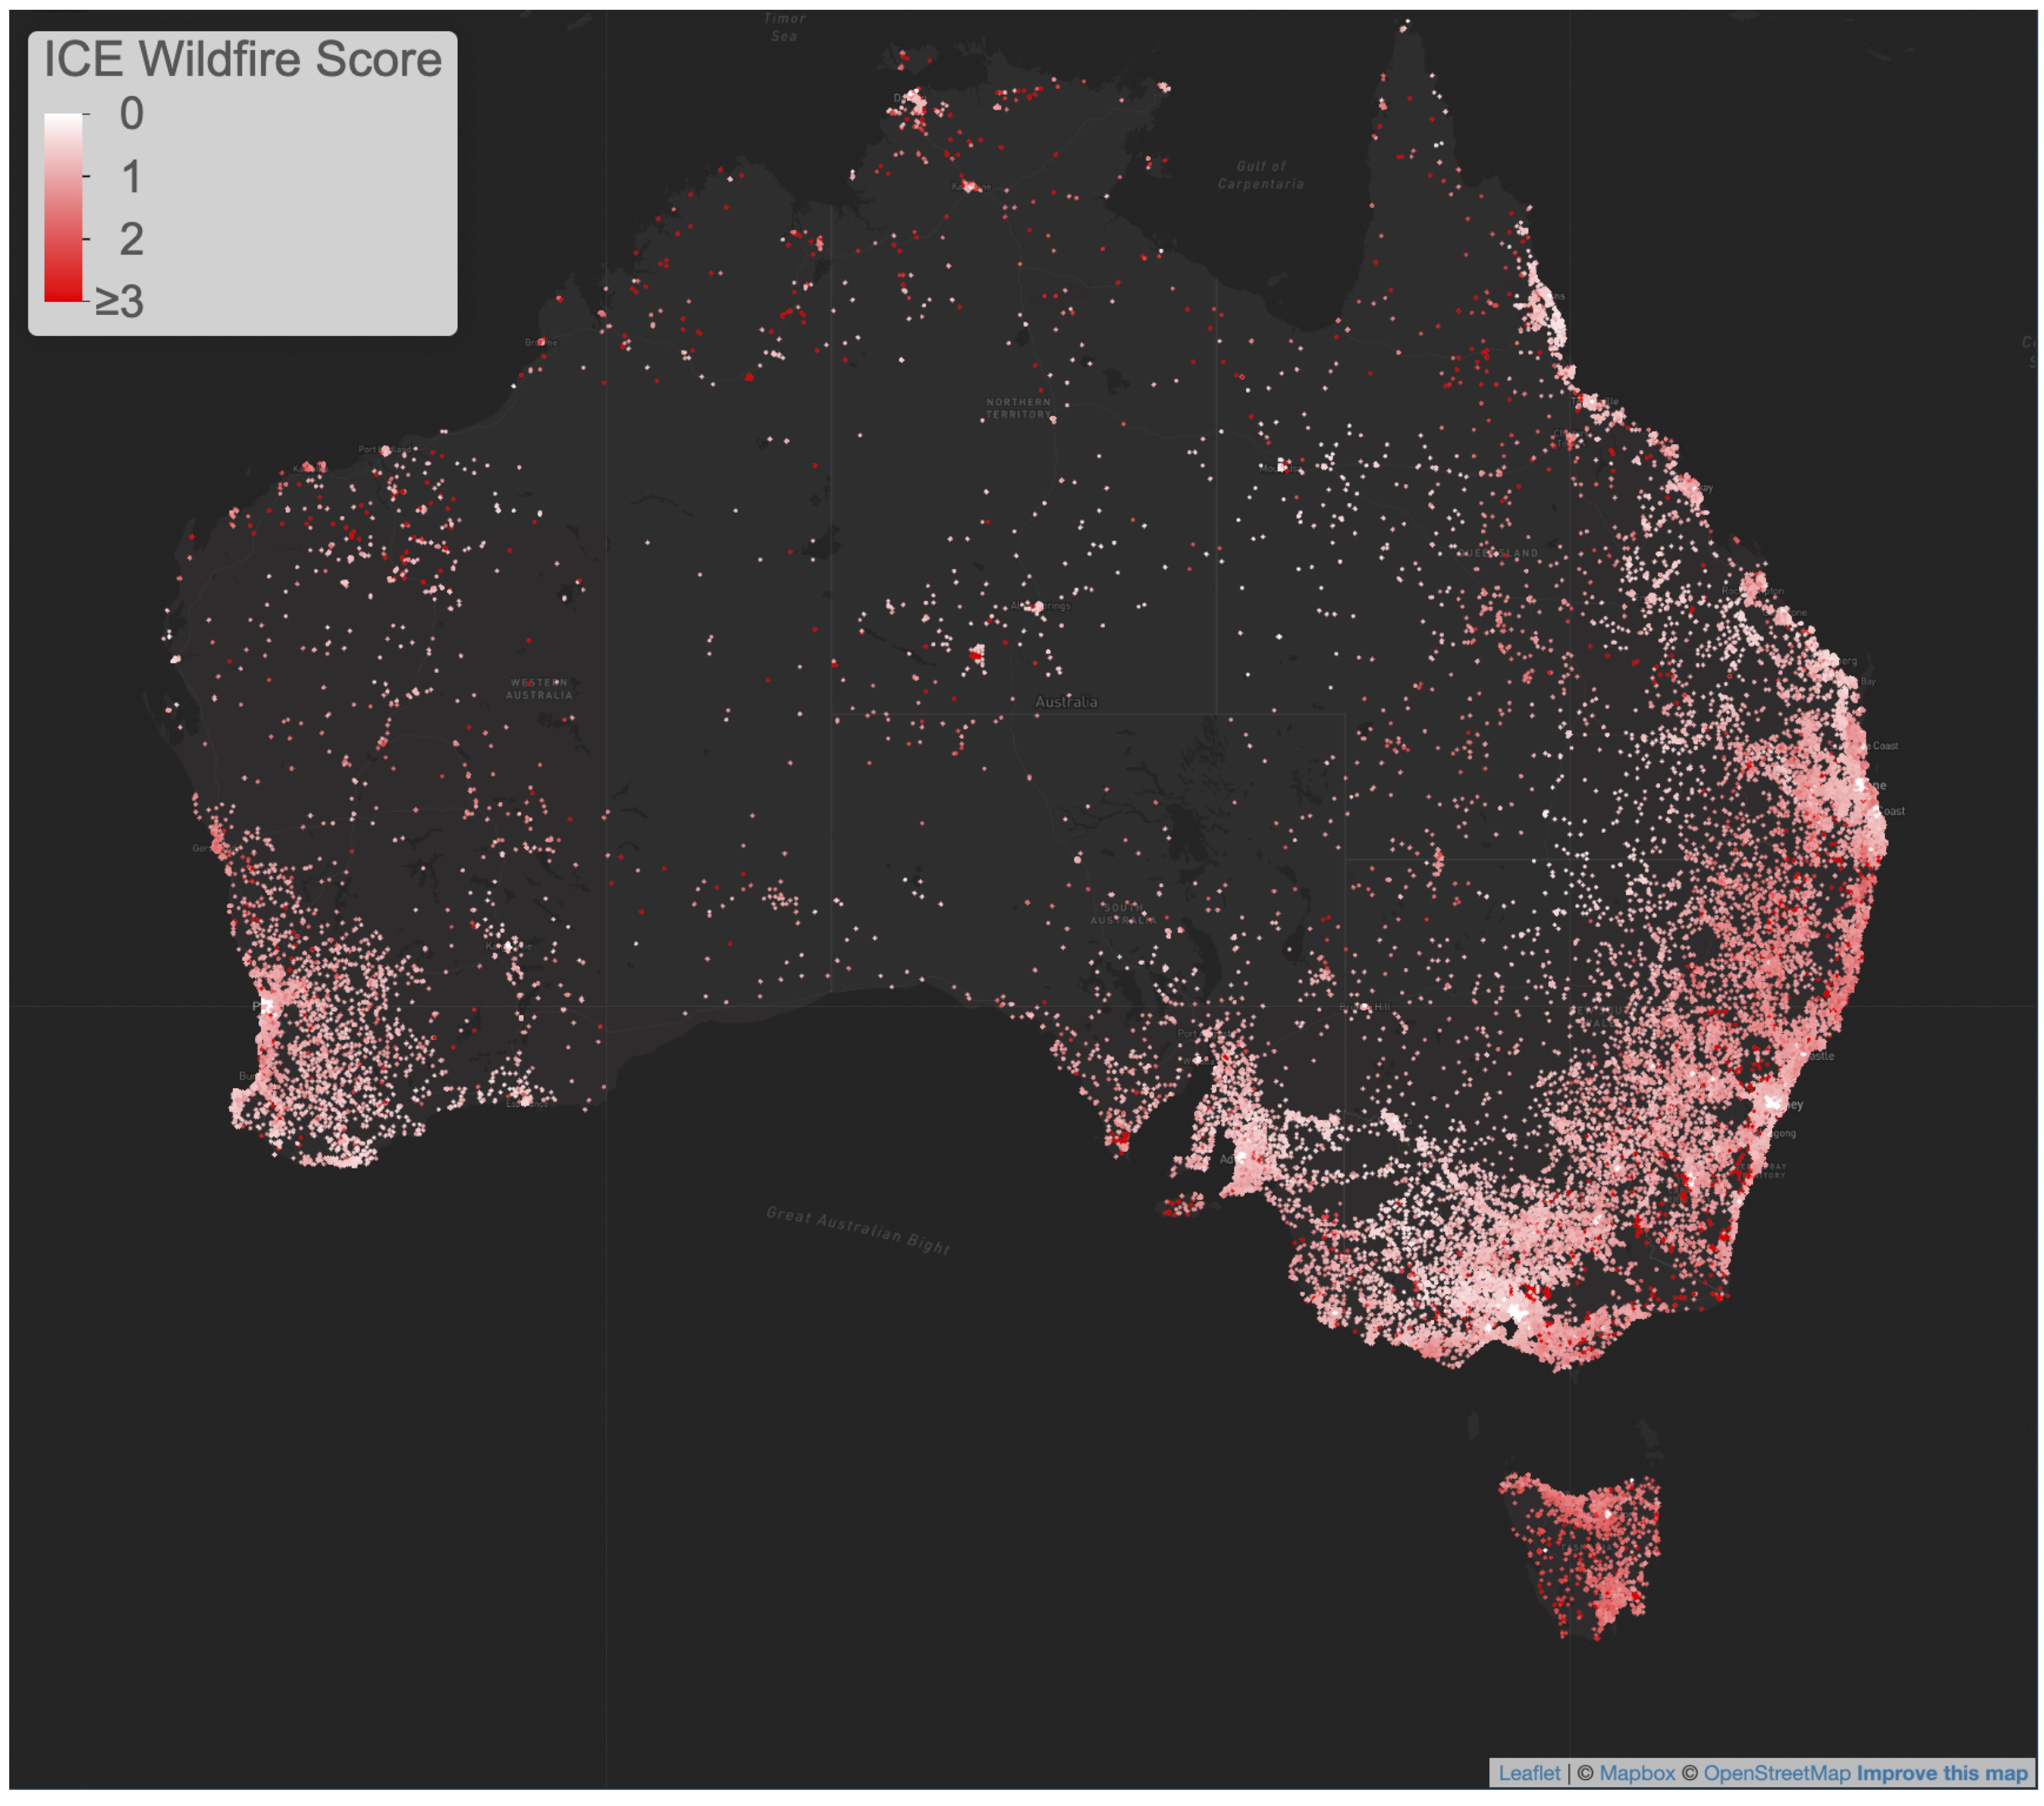Screen dimensions: 2044x1806
Task: Click the Northern Territory state label
Action: coord(1018,408)
